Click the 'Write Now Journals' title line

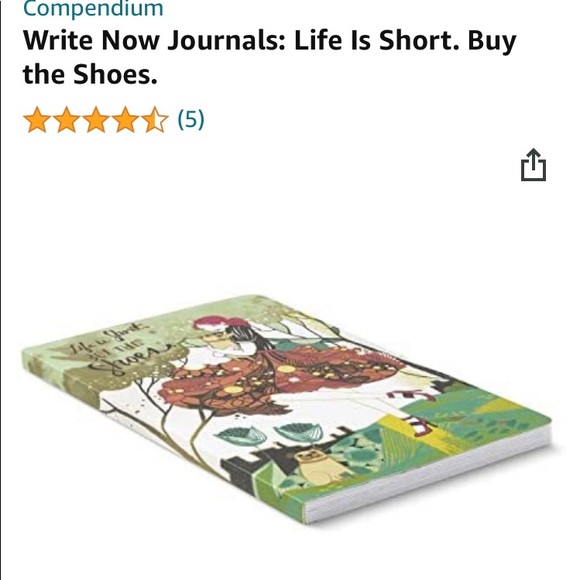(x=269, y=40)
